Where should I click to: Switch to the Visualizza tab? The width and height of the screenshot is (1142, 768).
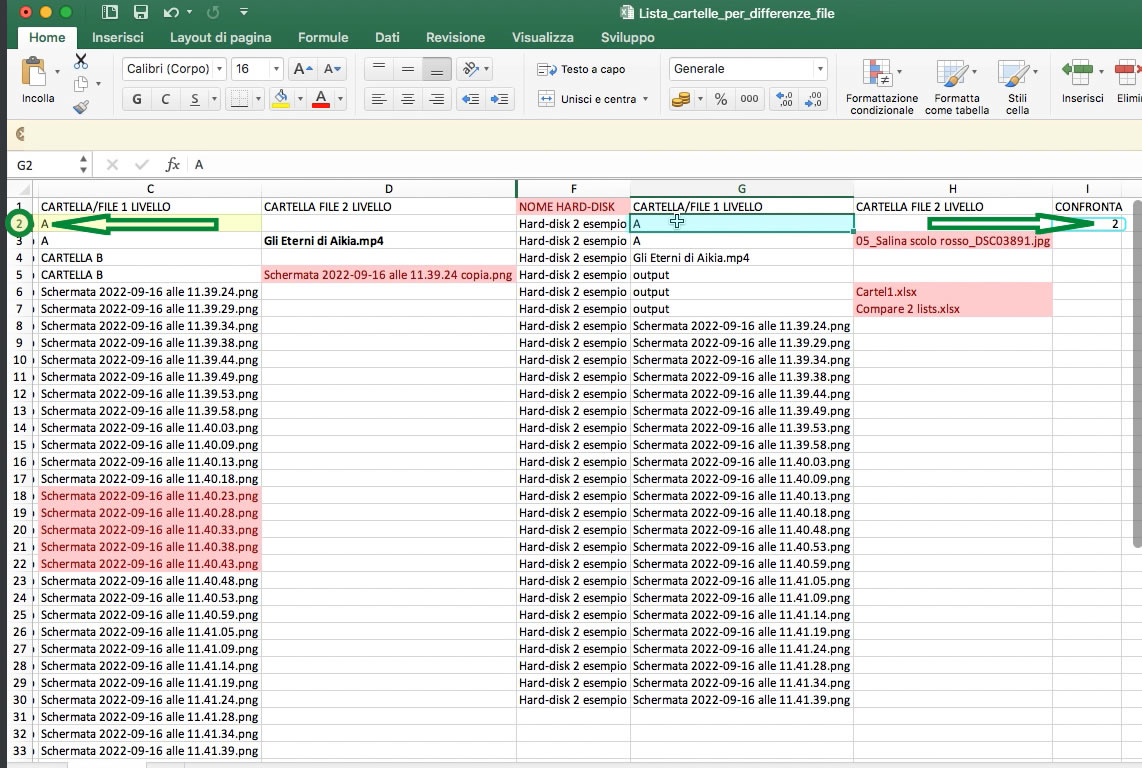[543, 37]
